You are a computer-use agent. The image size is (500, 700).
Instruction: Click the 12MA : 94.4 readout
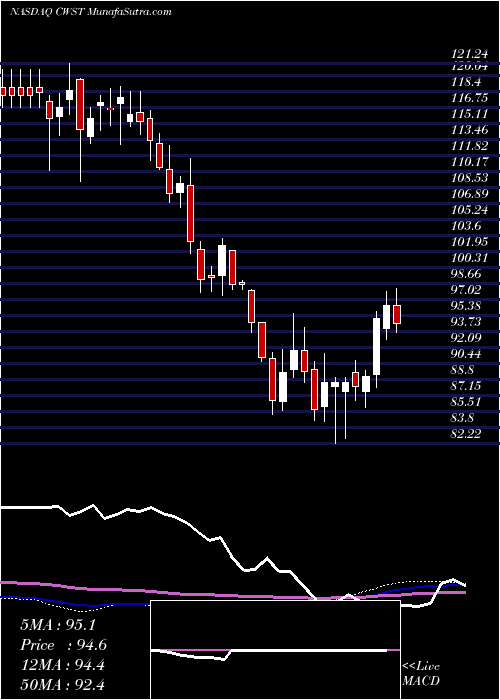click(x=62, y=665)
